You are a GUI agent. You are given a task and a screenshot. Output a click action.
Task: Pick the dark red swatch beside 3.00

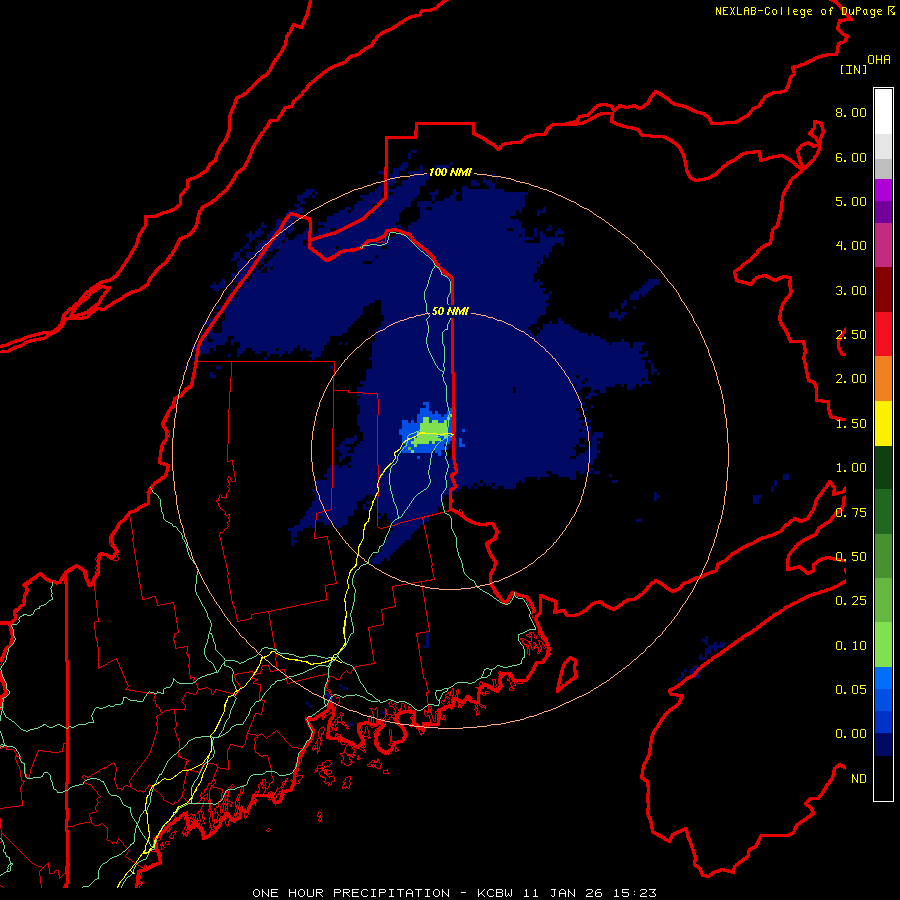point(883,290)
